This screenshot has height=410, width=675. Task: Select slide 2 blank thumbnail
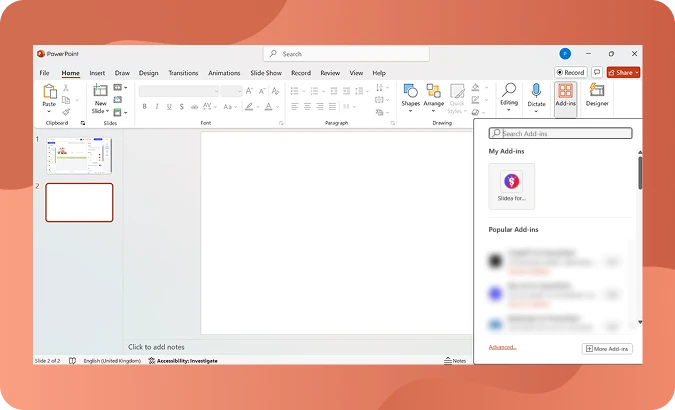pos(79,202)
